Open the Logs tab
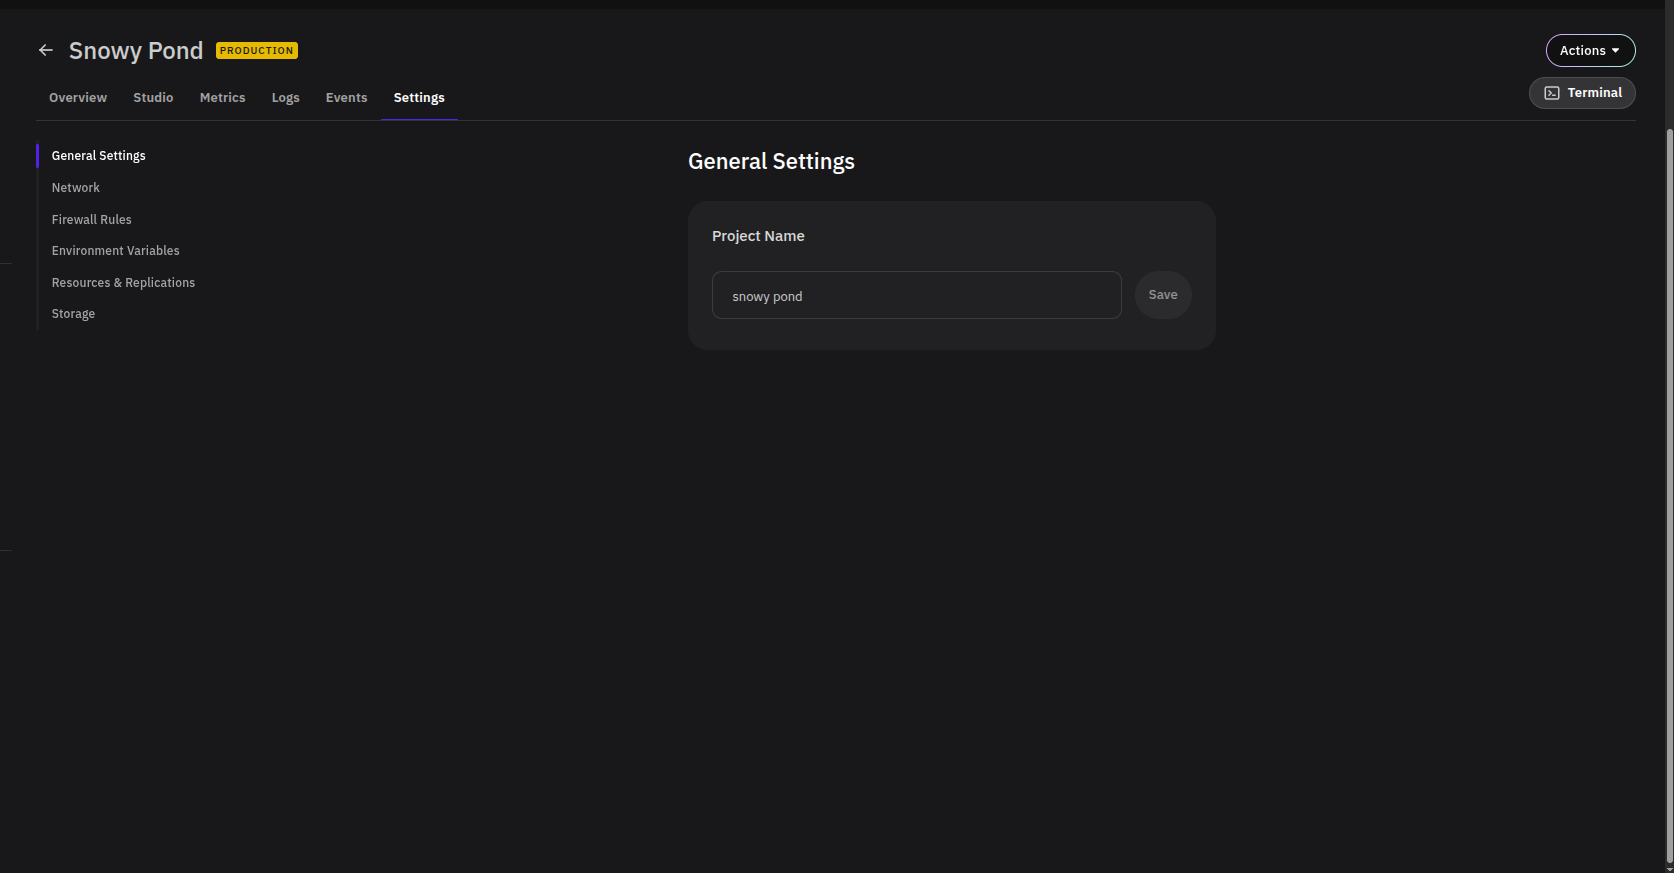The height and width of the screenshot is (873, 1674). [285, 98]
